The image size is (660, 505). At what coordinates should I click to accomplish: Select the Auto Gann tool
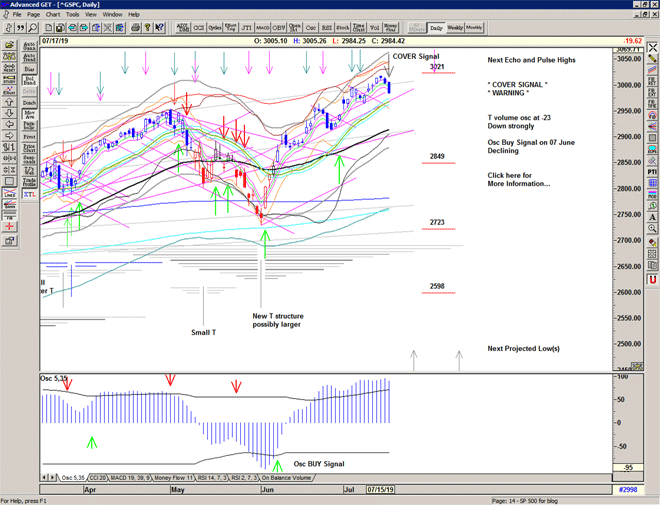point(29,47)
